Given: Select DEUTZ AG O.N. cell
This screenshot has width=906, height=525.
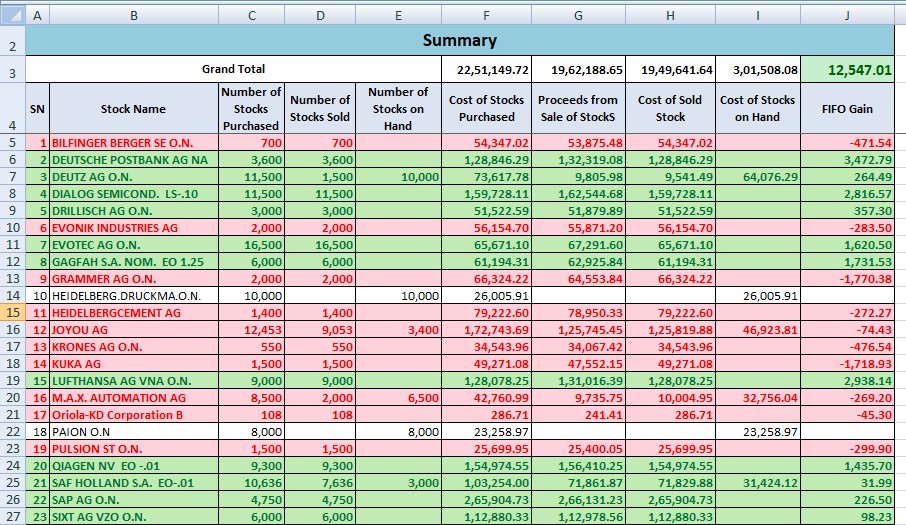Looking at the screenshot, I should click(x=133, y=177).
